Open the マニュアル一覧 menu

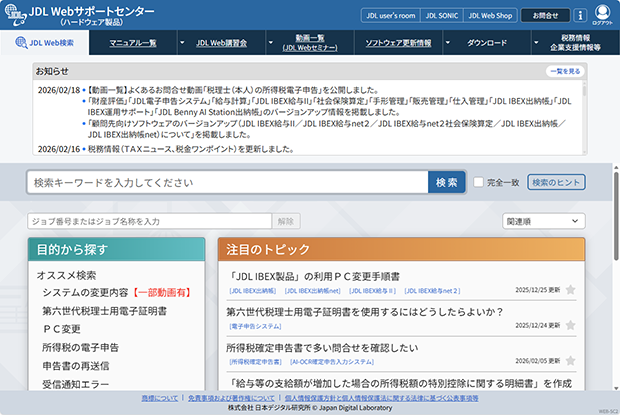point(133,43)
